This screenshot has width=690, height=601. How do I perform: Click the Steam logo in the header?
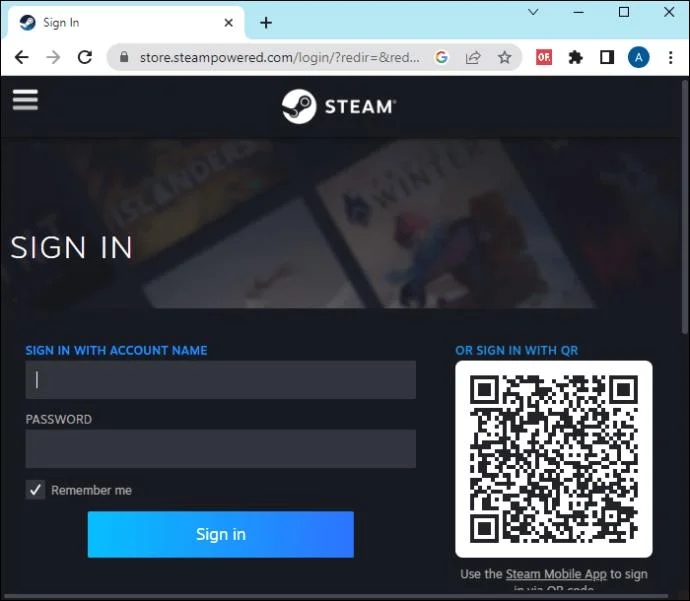point(339,106)
